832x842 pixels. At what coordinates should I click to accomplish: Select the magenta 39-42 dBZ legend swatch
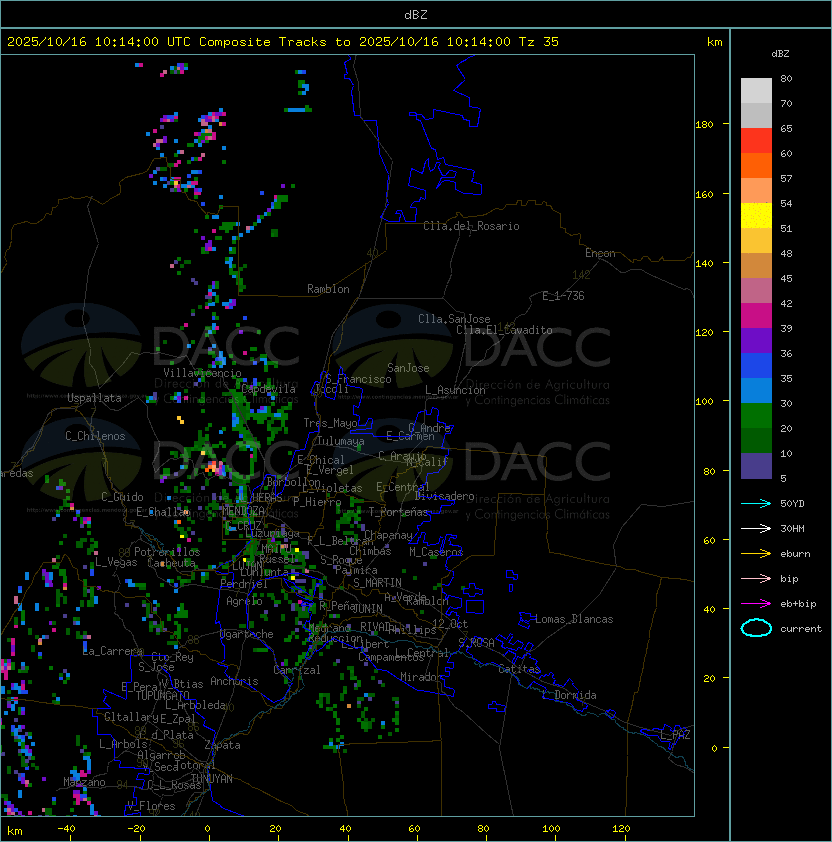(x=756, y=316)
